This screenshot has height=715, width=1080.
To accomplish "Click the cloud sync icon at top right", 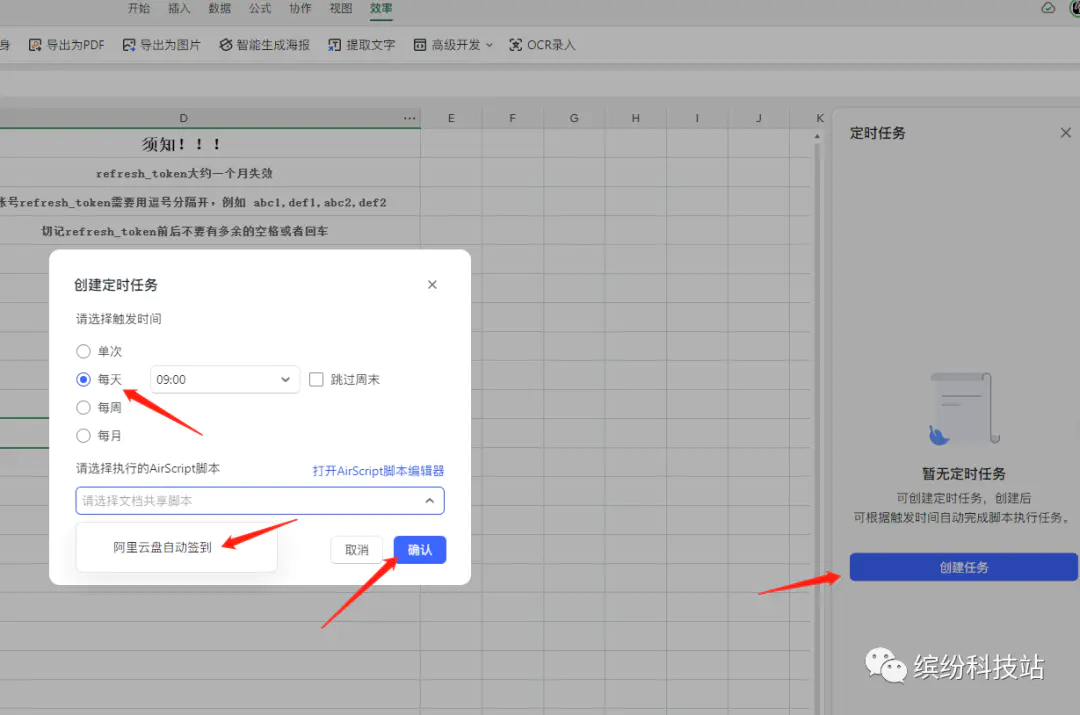I will 1048,8.
